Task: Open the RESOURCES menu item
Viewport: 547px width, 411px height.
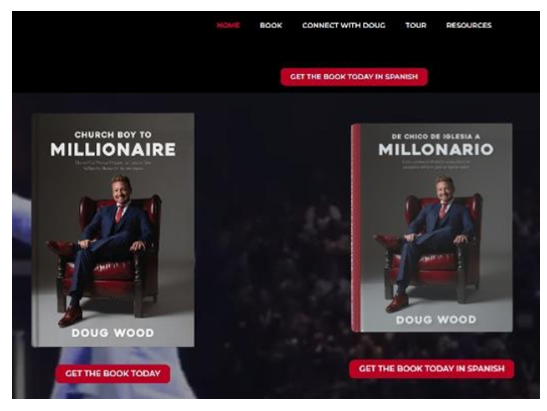Action: point(469,25)
